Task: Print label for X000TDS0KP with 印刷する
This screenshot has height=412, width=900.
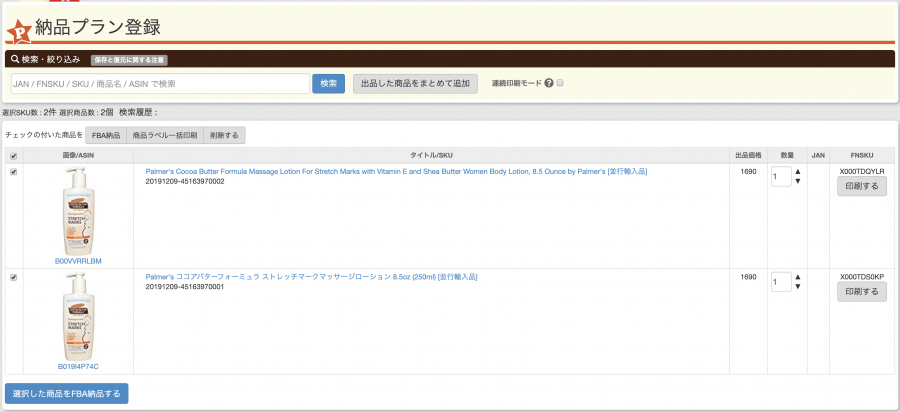Action: [862, 291]
